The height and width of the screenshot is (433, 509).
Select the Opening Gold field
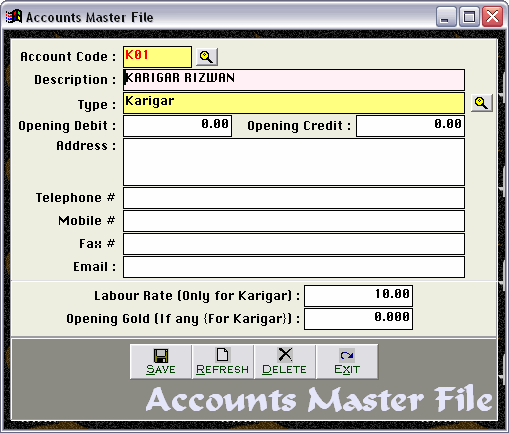coord(358,319)
